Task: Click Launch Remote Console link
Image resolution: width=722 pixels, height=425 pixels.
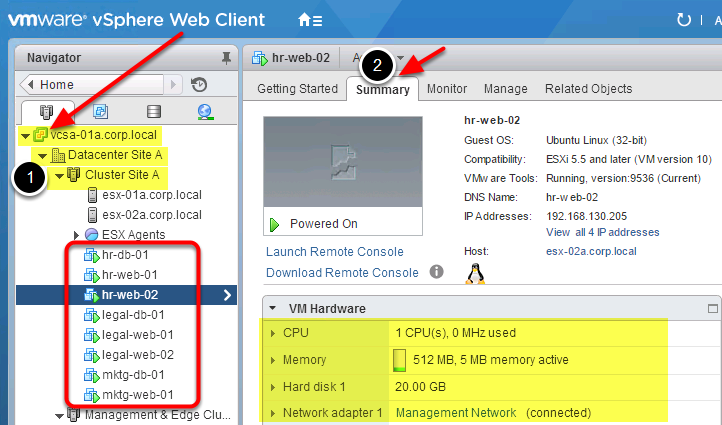Action: click(x=335, y=252)
